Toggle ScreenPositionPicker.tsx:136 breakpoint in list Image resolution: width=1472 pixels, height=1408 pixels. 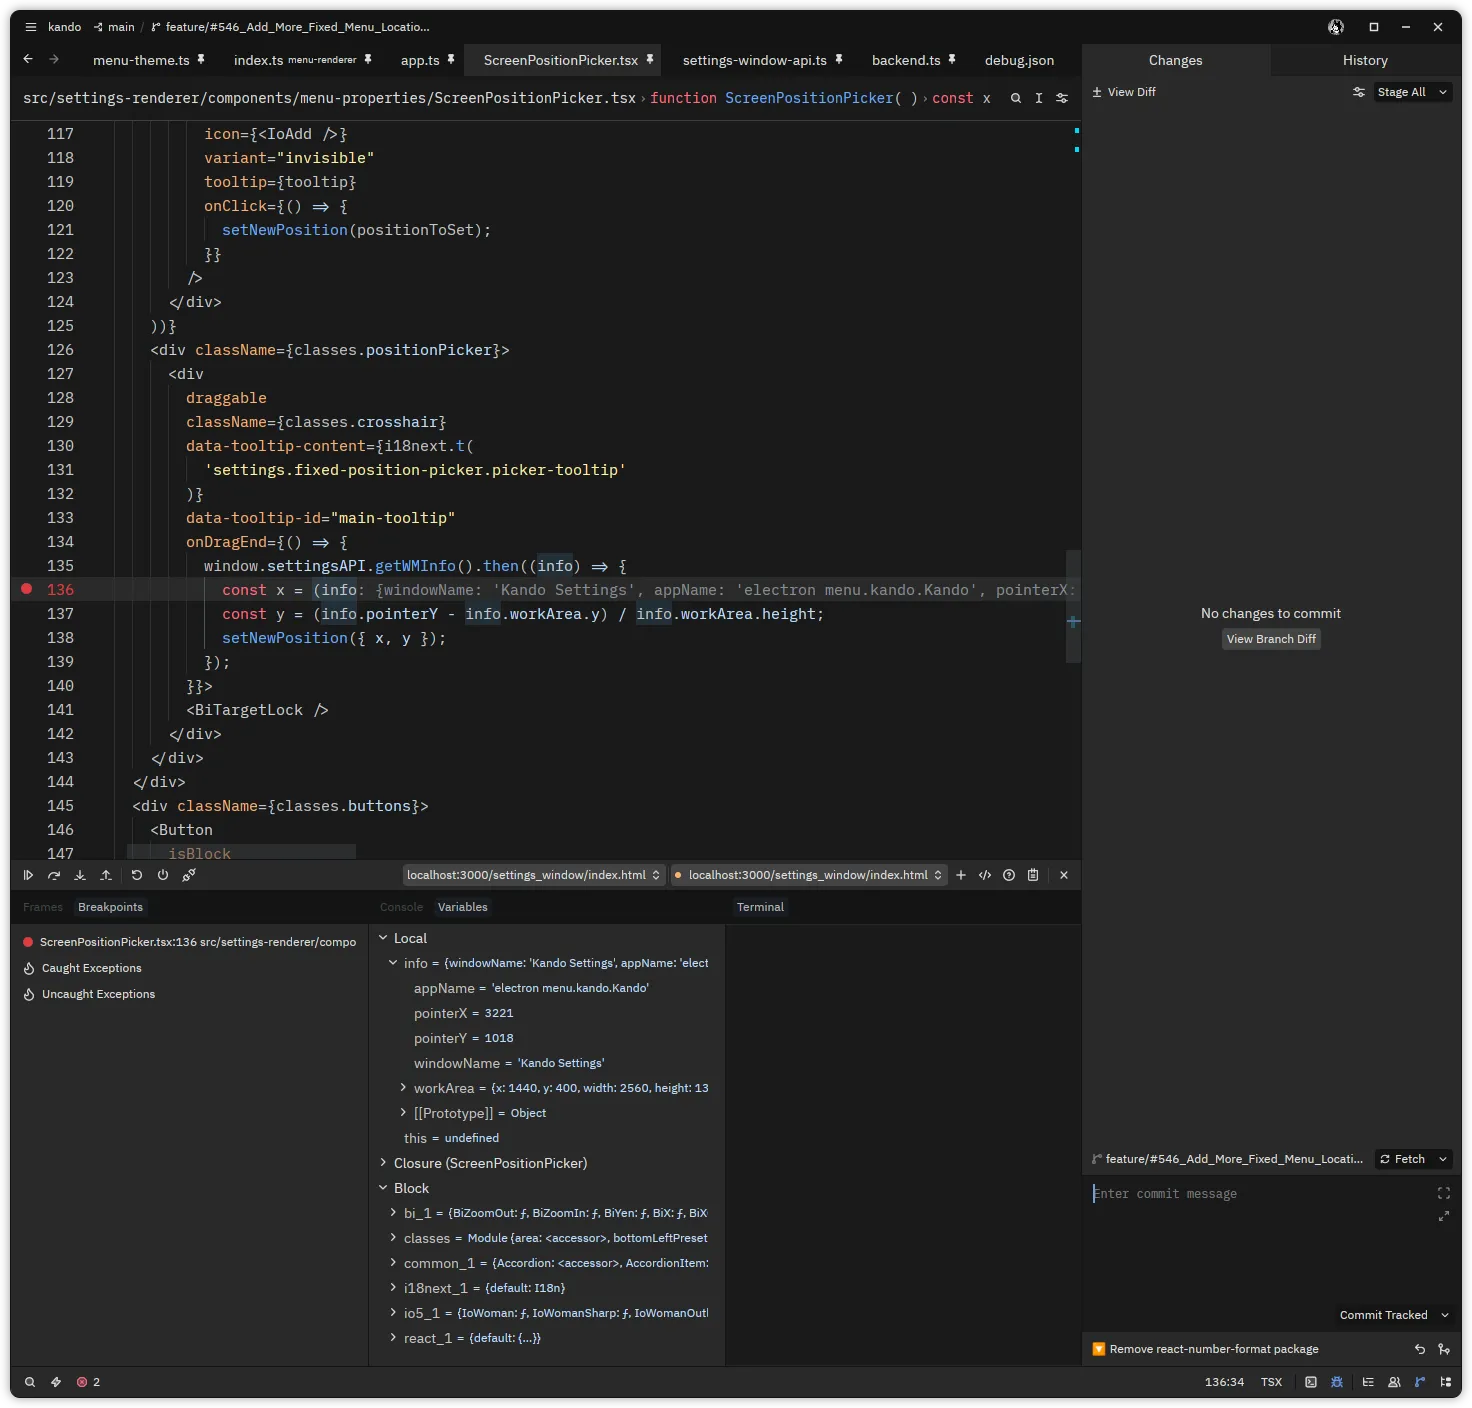(29, 942)
